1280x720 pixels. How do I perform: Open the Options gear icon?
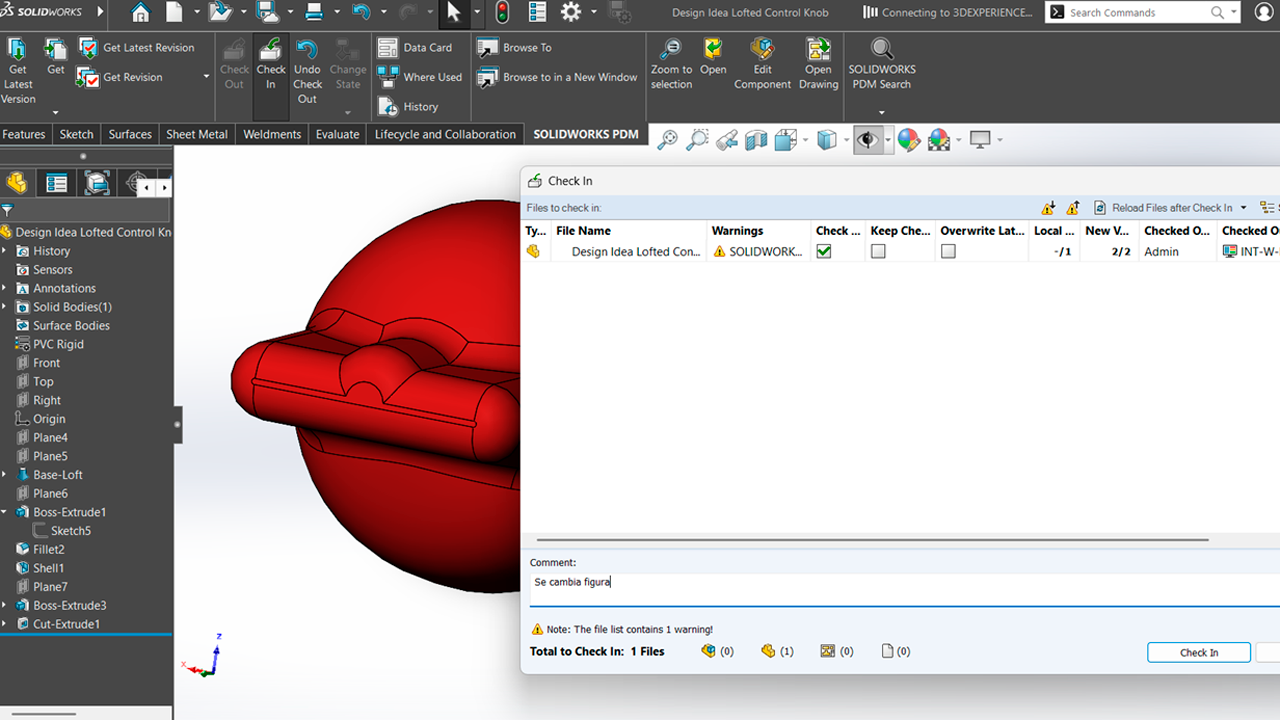pyautogui.click(x=571, y=13)
